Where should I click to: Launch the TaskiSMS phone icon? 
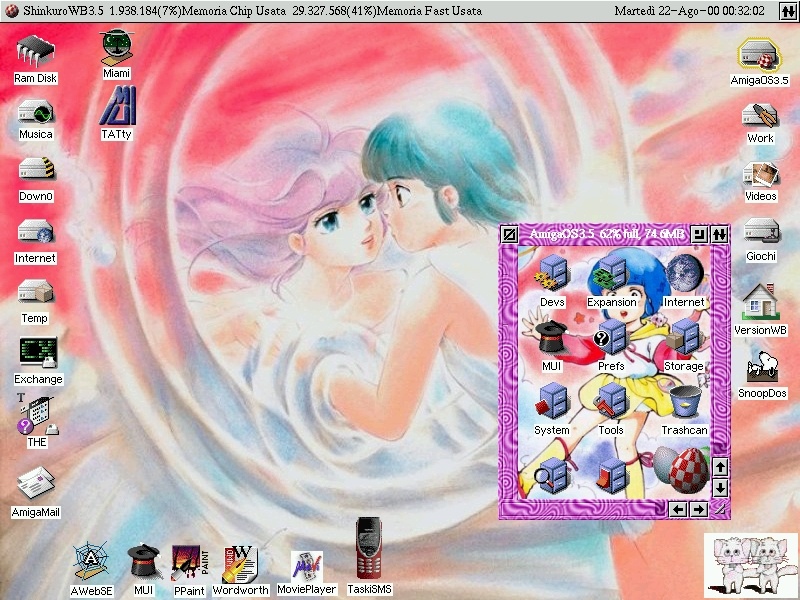369,548
